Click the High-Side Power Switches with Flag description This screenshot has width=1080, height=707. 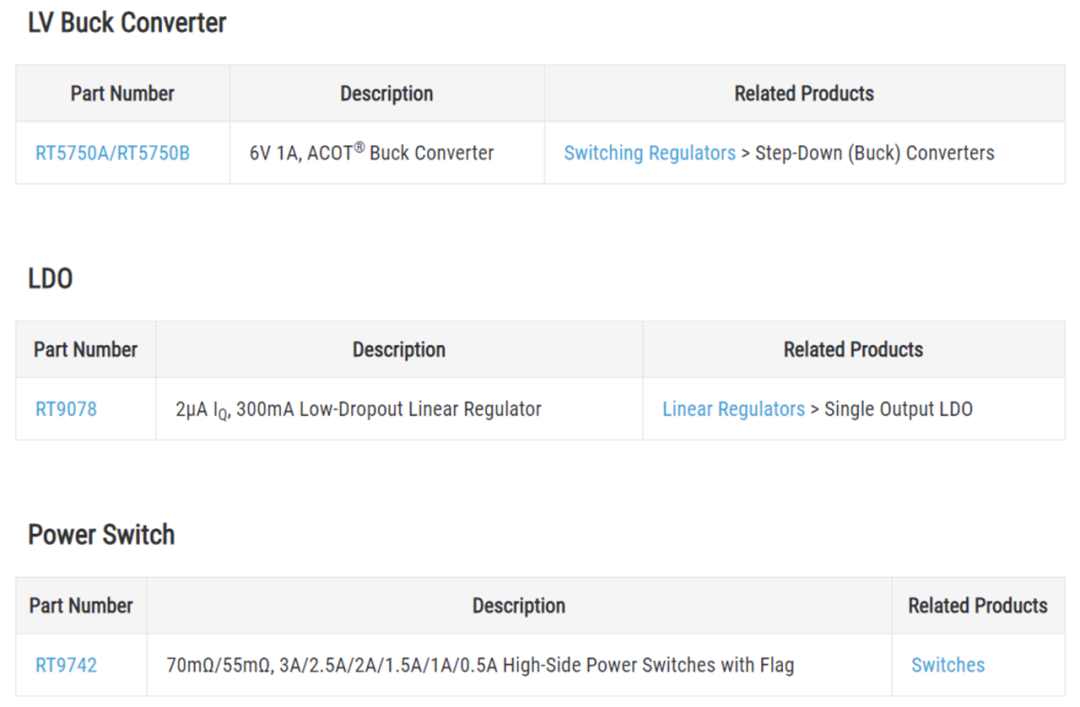pyautogui.click(x=480, y=665)
